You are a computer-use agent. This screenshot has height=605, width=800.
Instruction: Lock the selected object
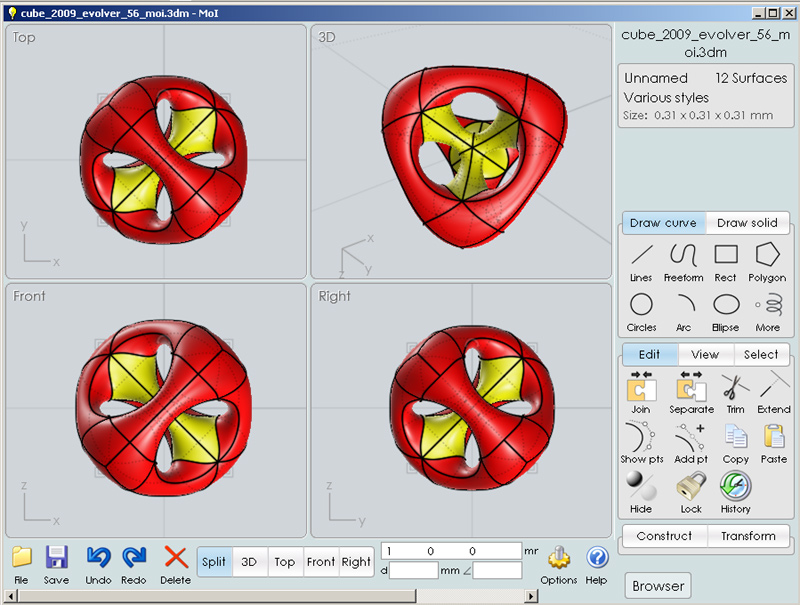tap(691, 492)
